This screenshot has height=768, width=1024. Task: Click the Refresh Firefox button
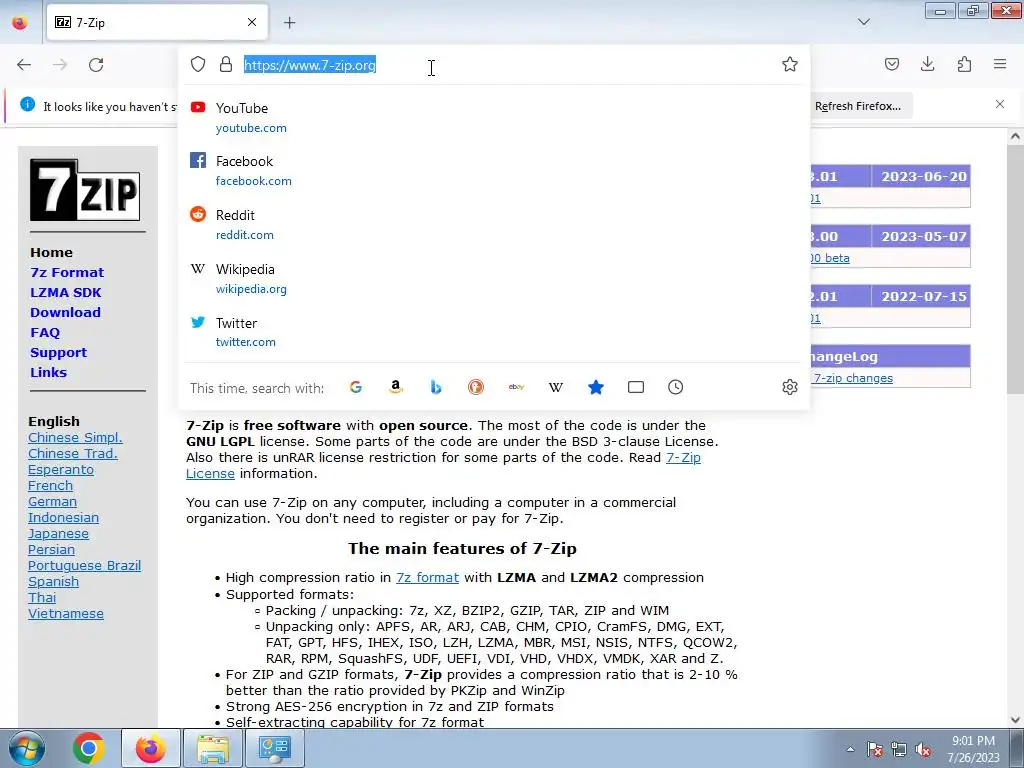point(858,106)
